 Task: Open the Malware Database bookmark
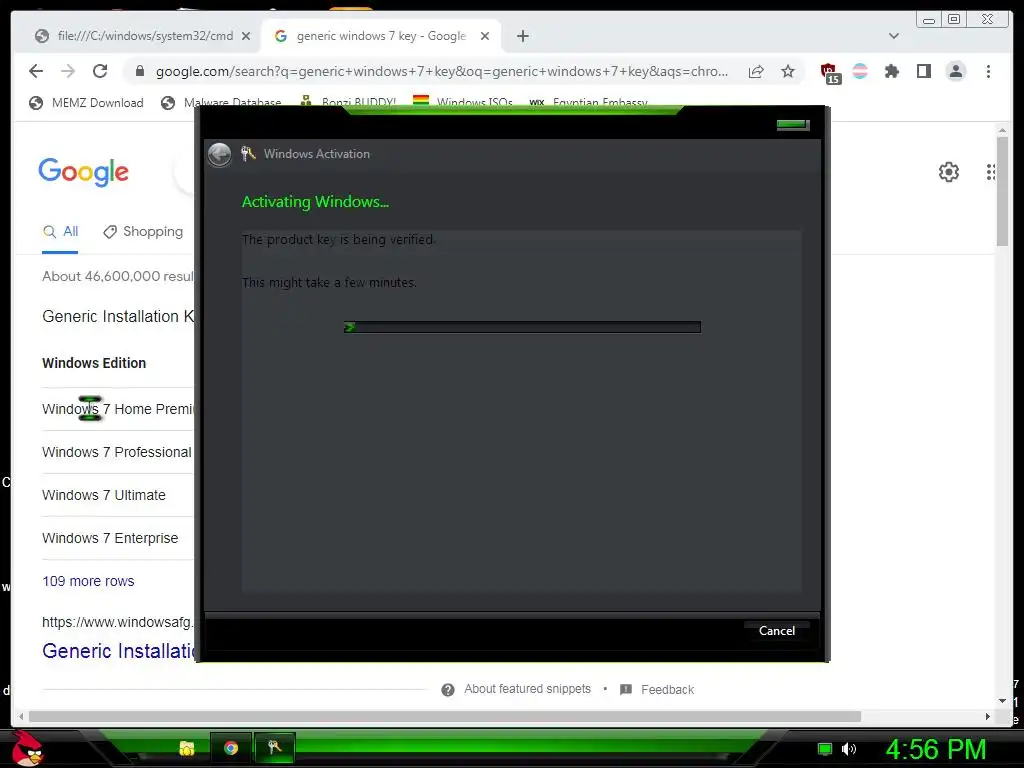[x=221, y=103]
